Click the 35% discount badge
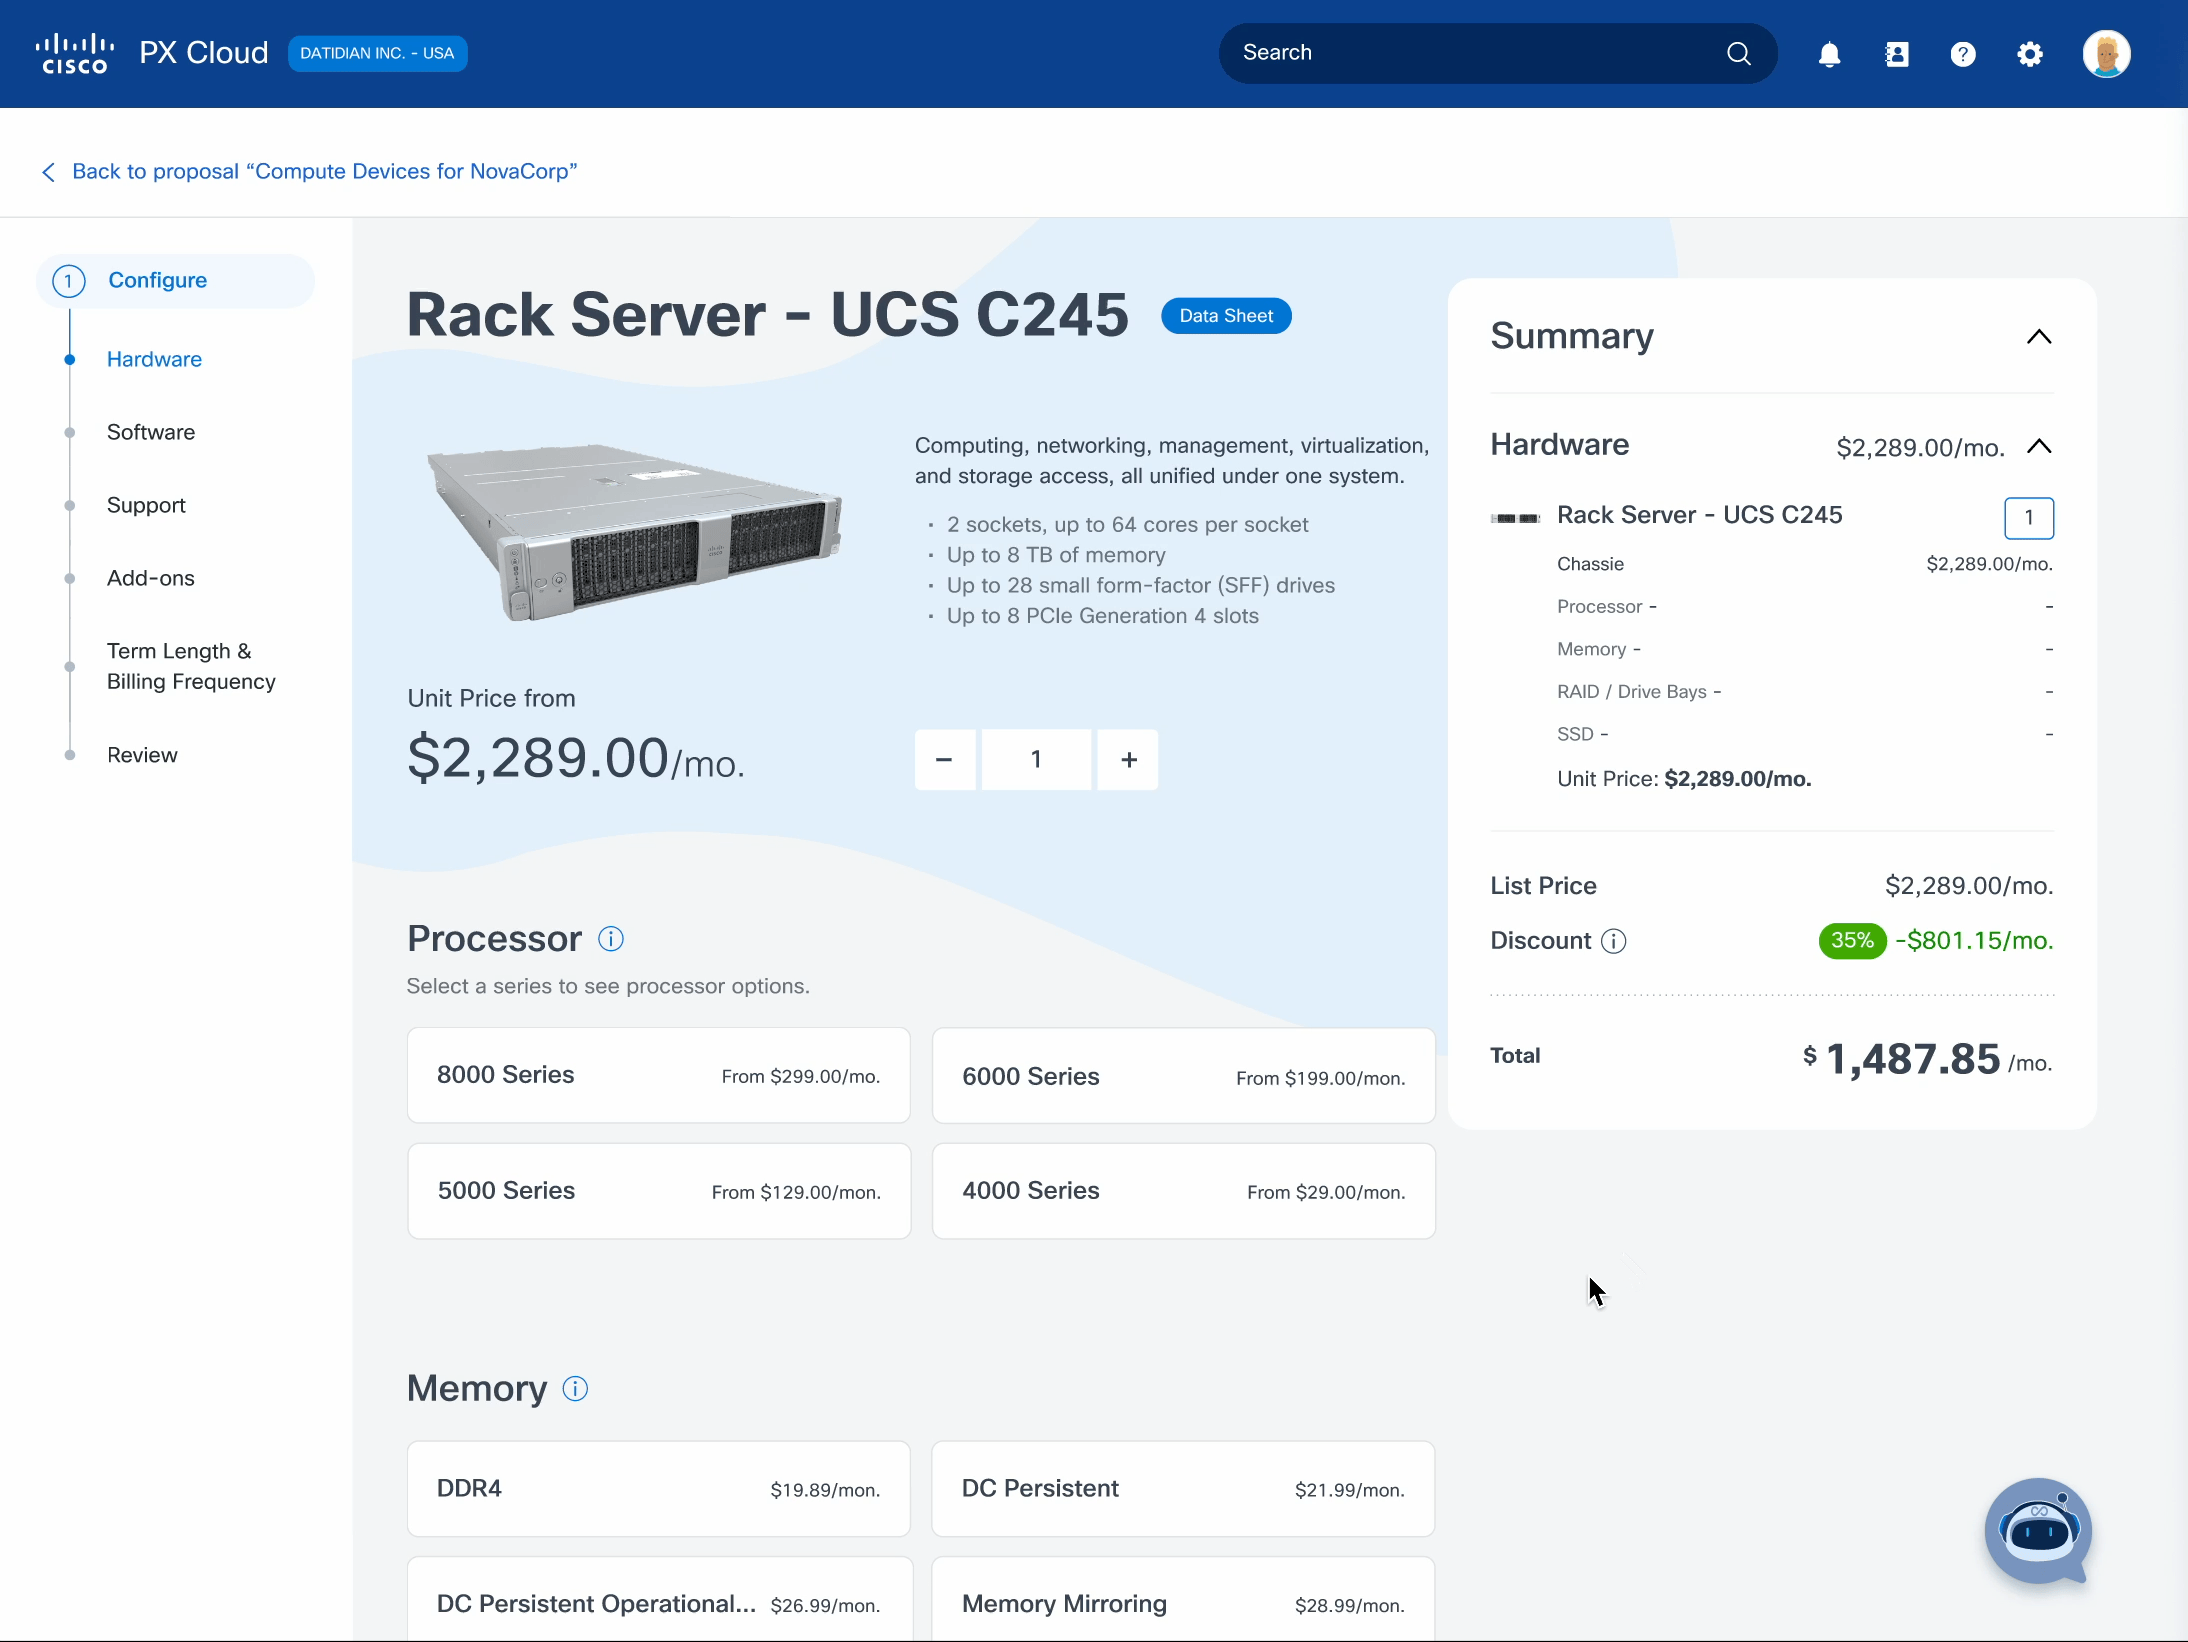 pyautogui.click(x=1852, y=941)
